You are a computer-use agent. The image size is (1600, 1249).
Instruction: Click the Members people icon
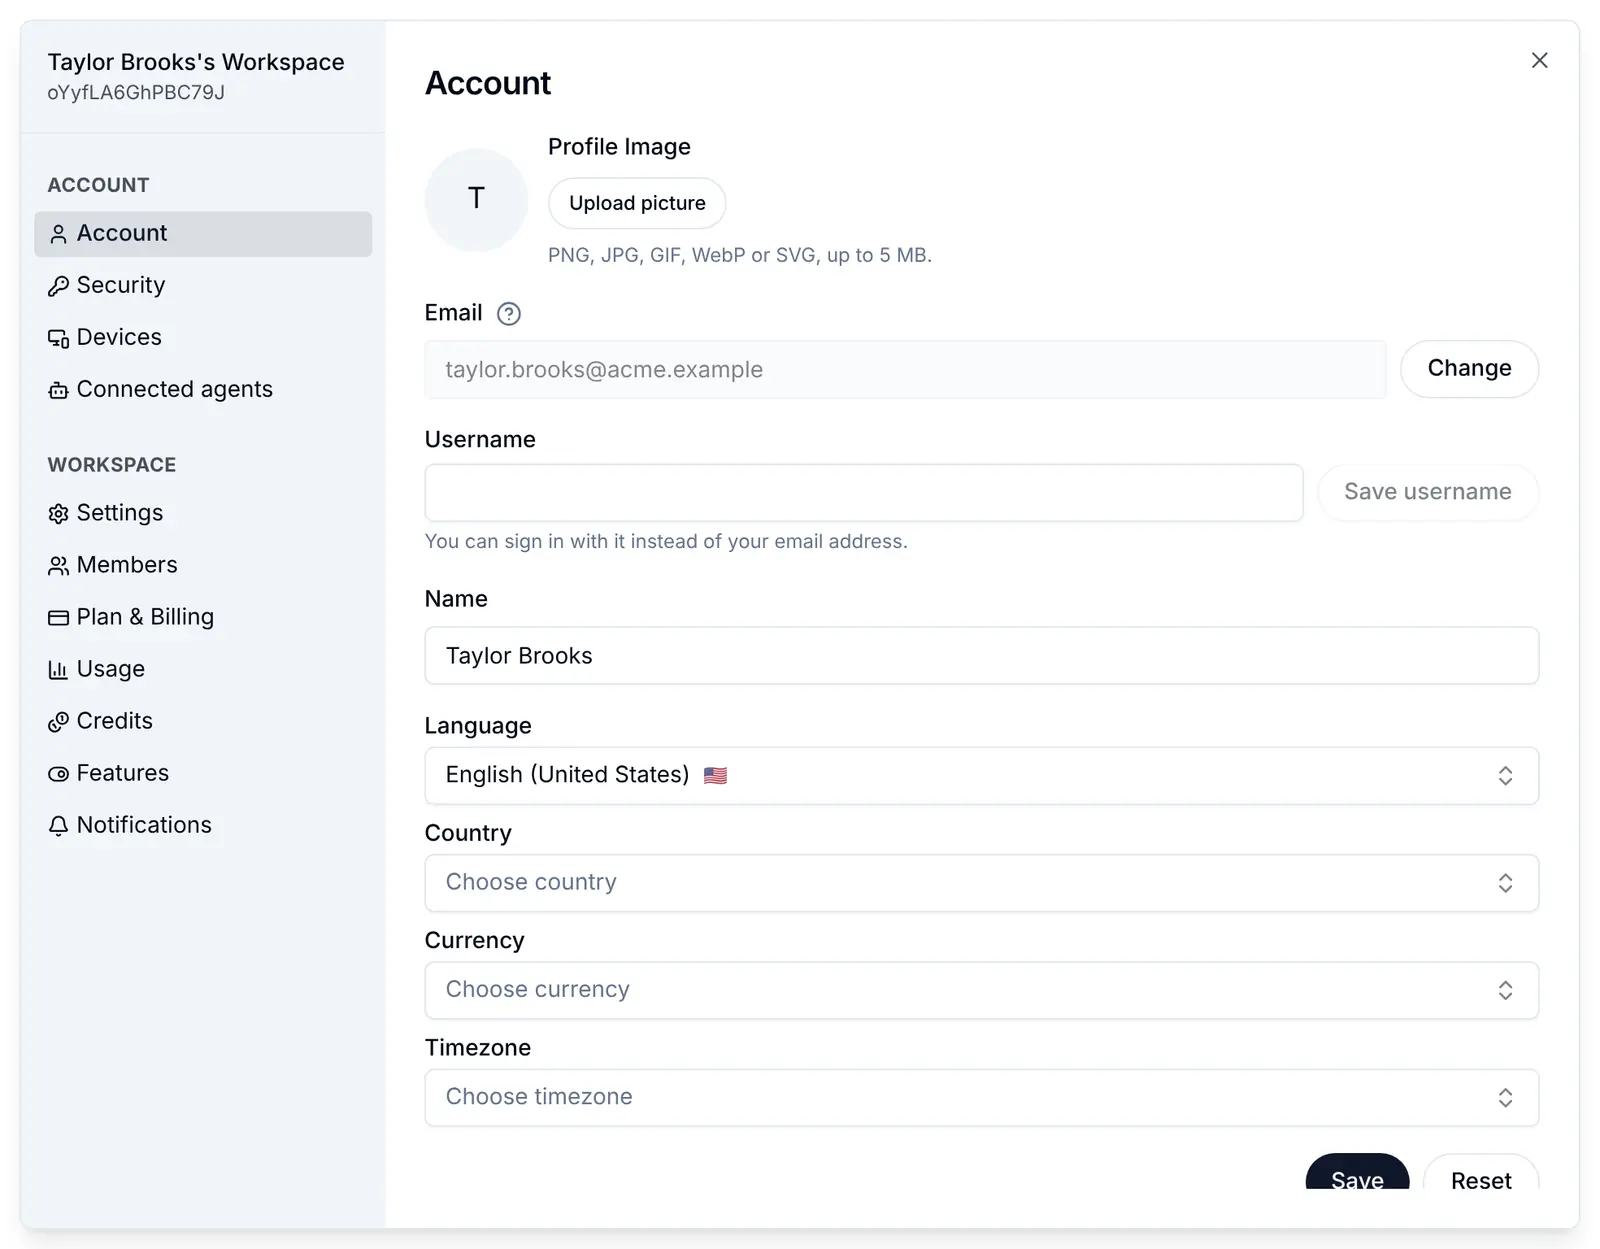coord(58,566)
